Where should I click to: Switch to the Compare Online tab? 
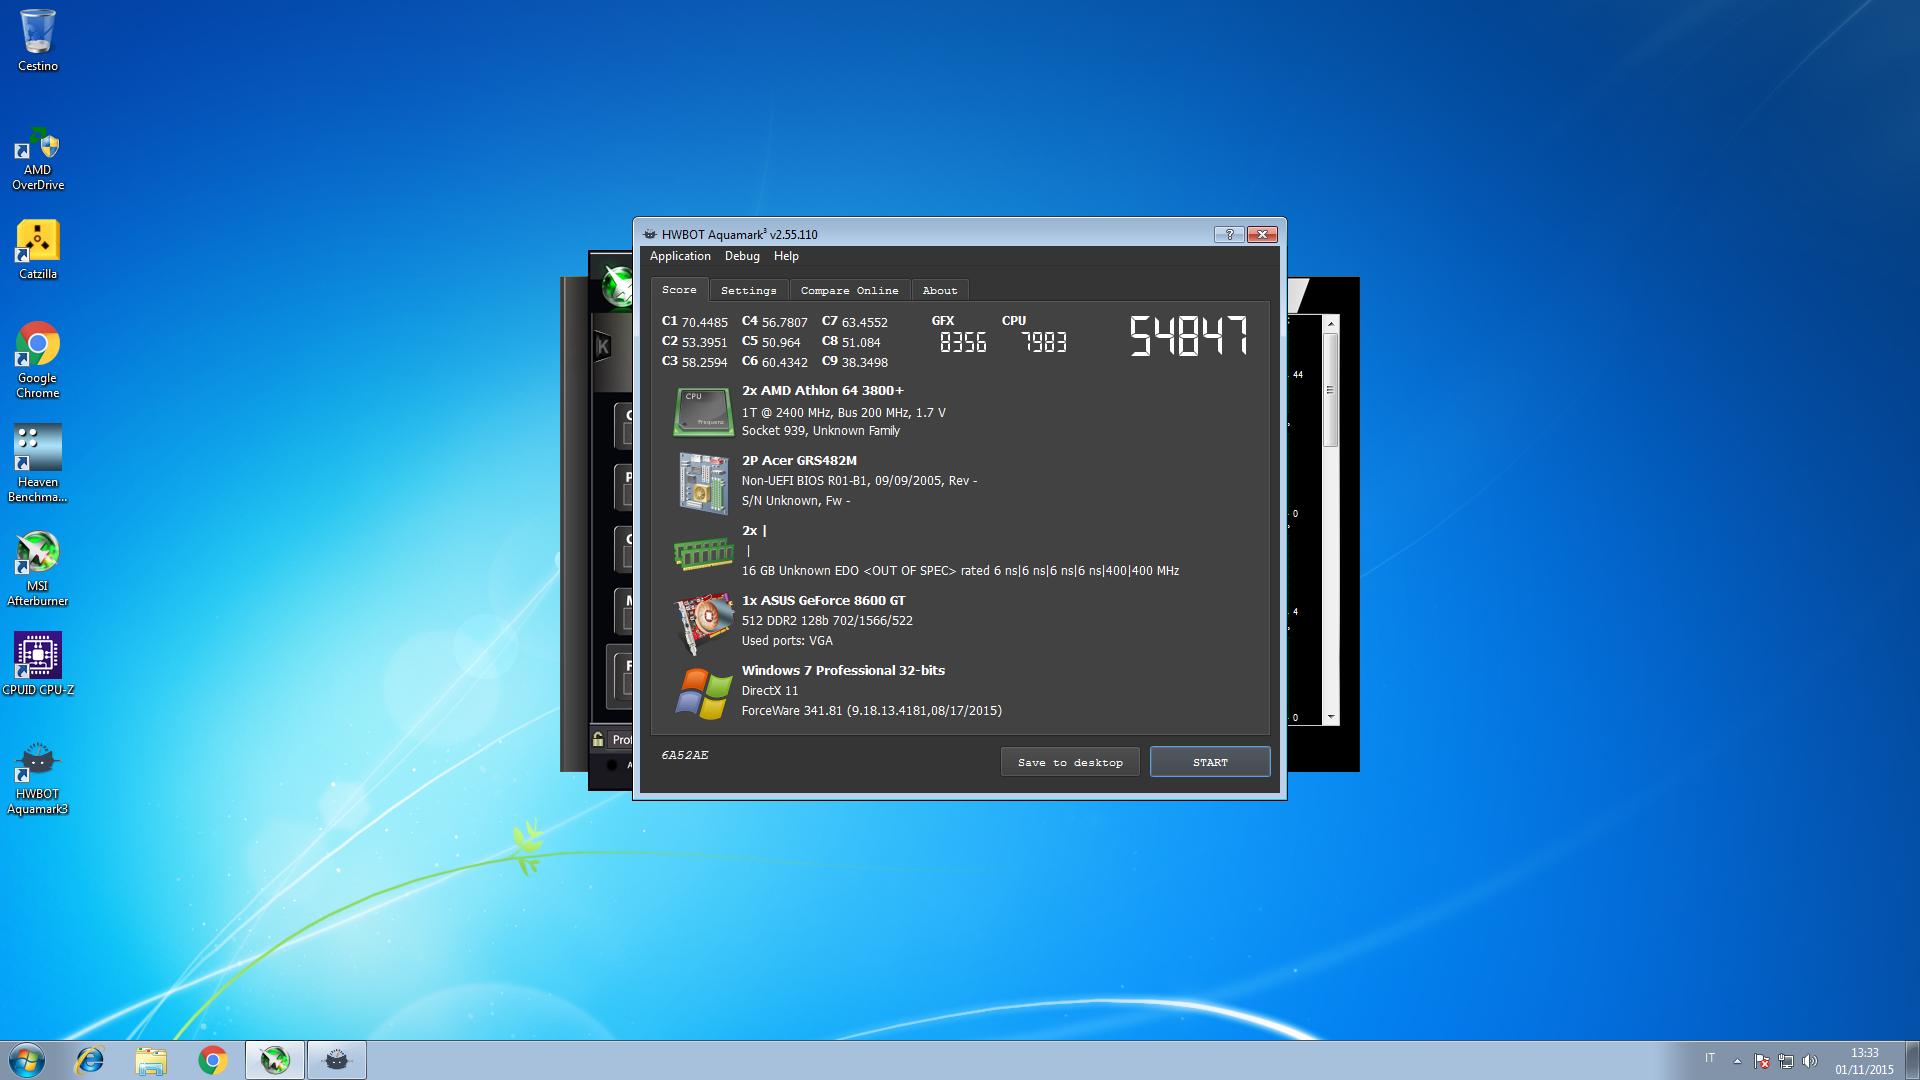point(850,290)
